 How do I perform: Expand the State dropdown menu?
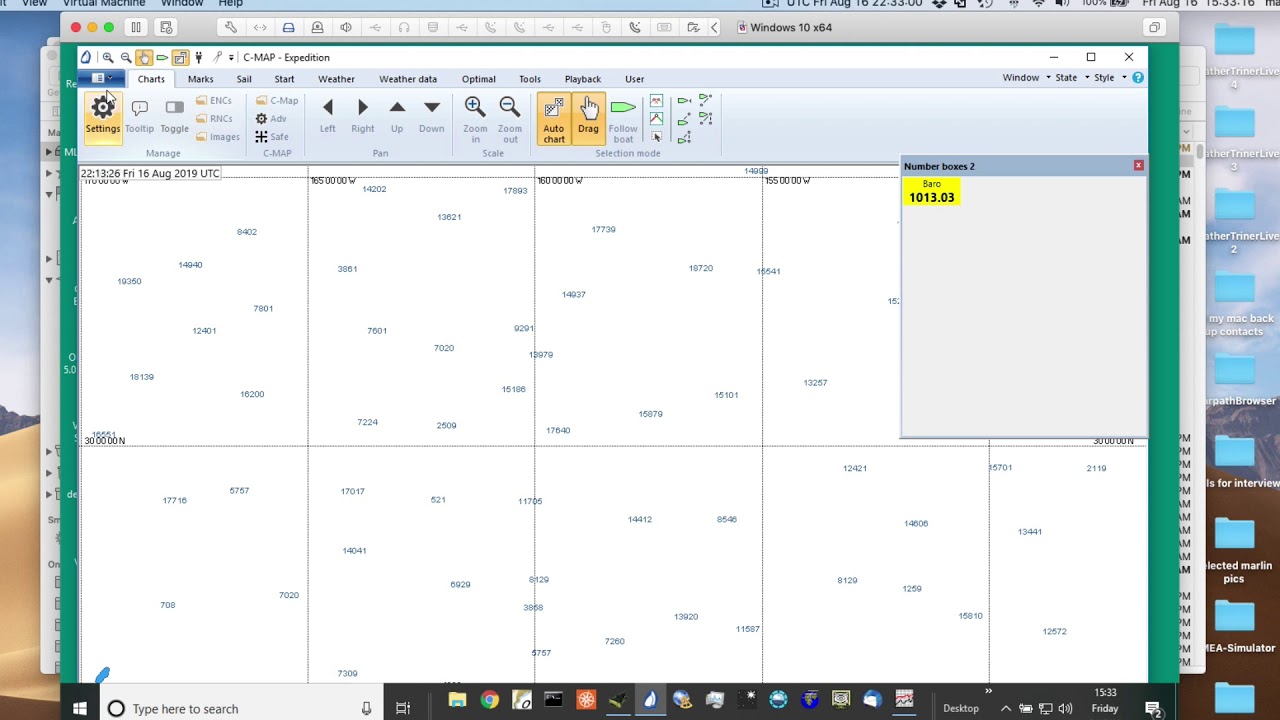[1072, 78]
